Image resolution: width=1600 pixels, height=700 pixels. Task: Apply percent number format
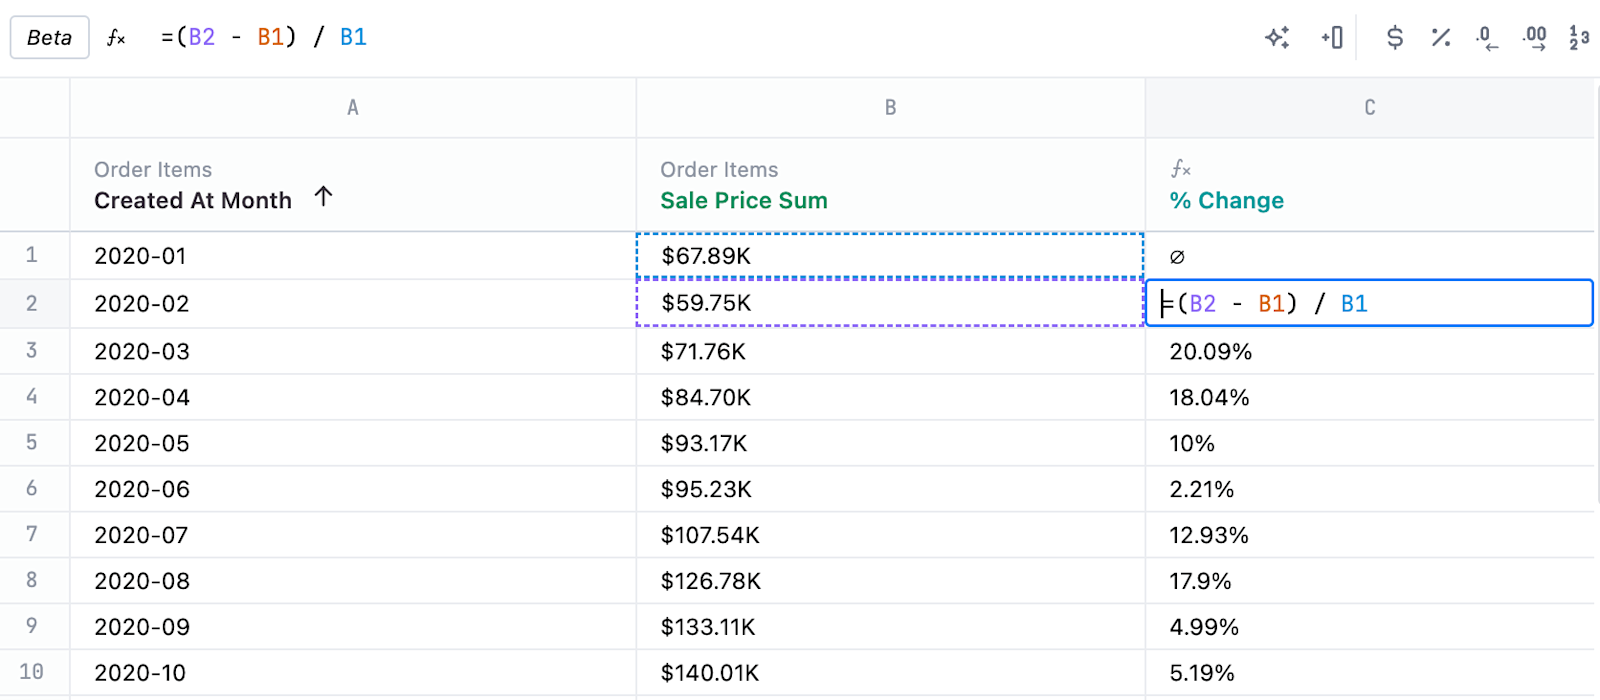pyautogui.click(x=1440, y=38)
